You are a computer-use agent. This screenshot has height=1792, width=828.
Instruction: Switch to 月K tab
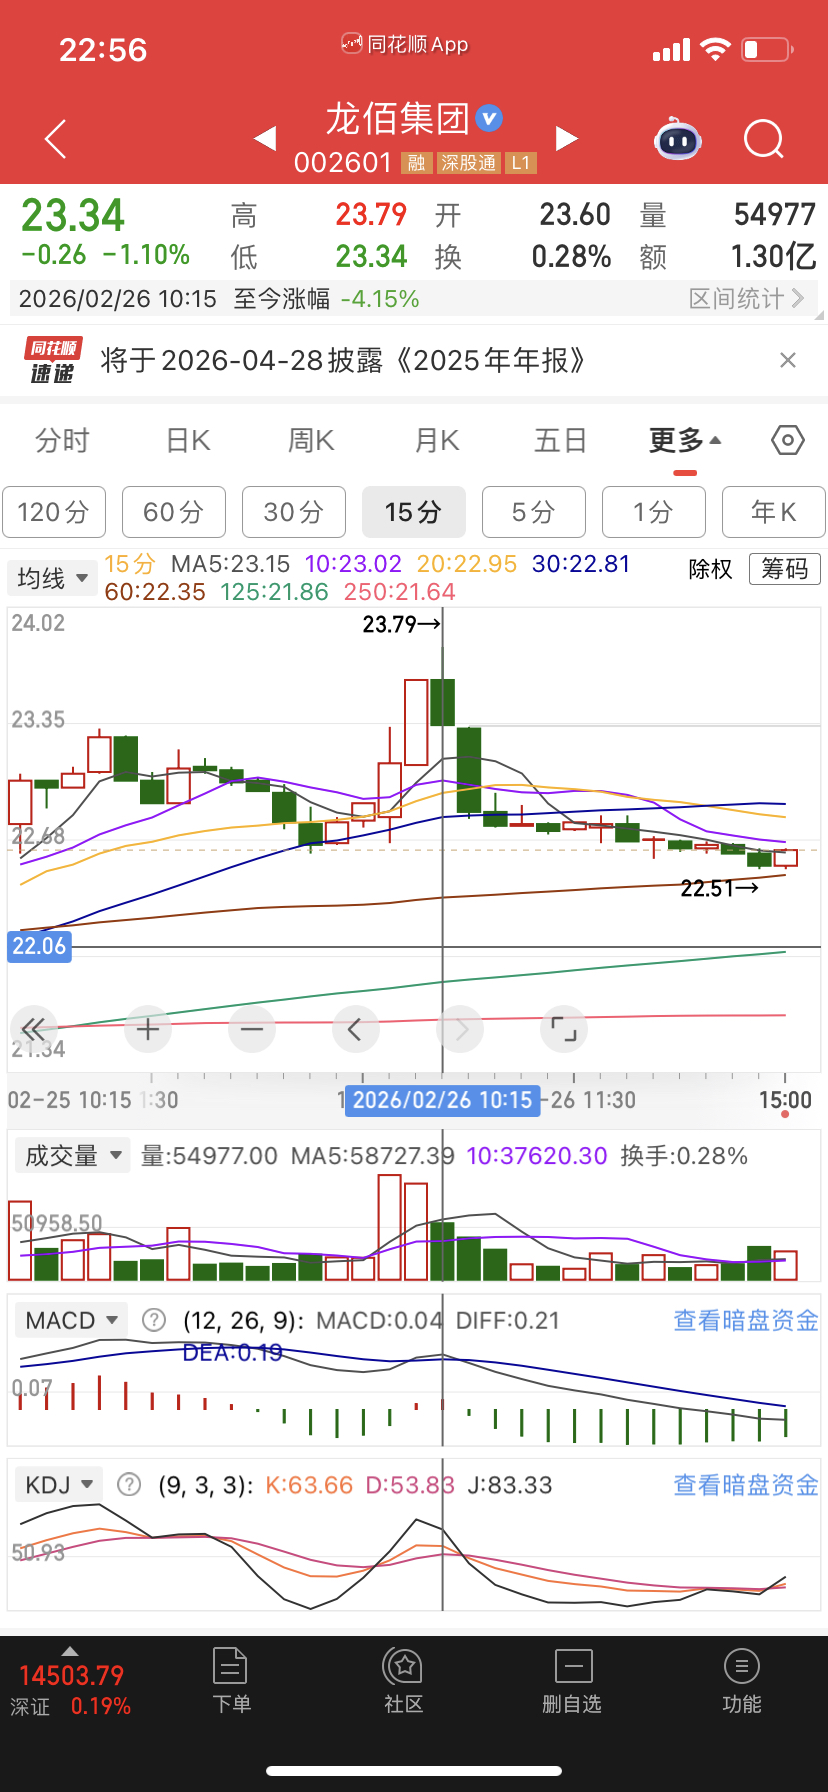[437, 440]
